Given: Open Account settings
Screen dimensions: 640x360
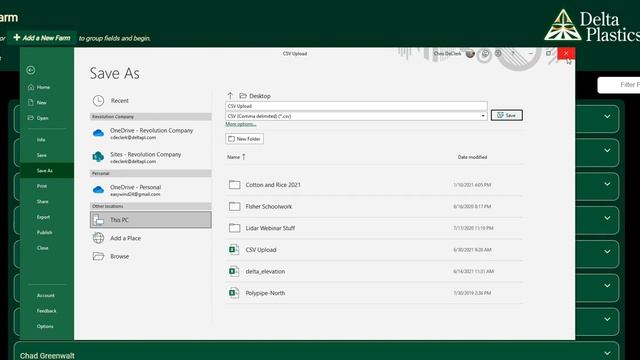Looking at the screenshot, I should (x=46, y=296).
